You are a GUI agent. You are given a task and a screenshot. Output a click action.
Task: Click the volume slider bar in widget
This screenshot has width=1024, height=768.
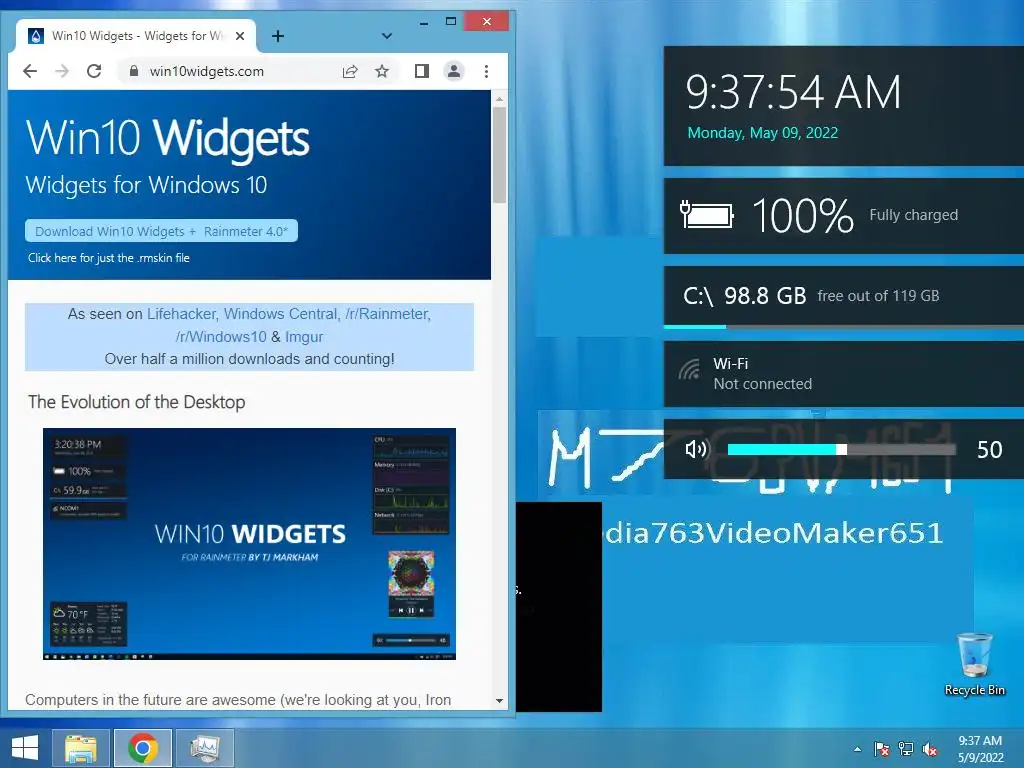[841, 449]
